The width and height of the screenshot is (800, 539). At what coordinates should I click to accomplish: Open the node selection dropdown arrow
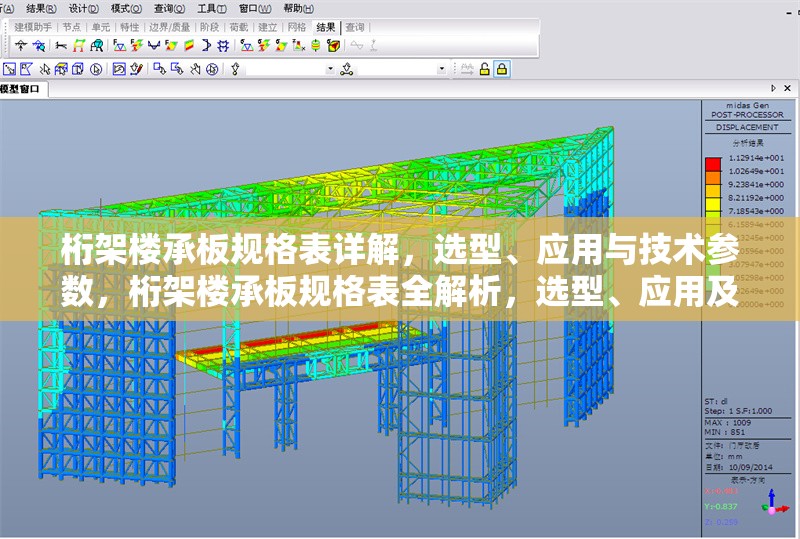coord(330,69)
